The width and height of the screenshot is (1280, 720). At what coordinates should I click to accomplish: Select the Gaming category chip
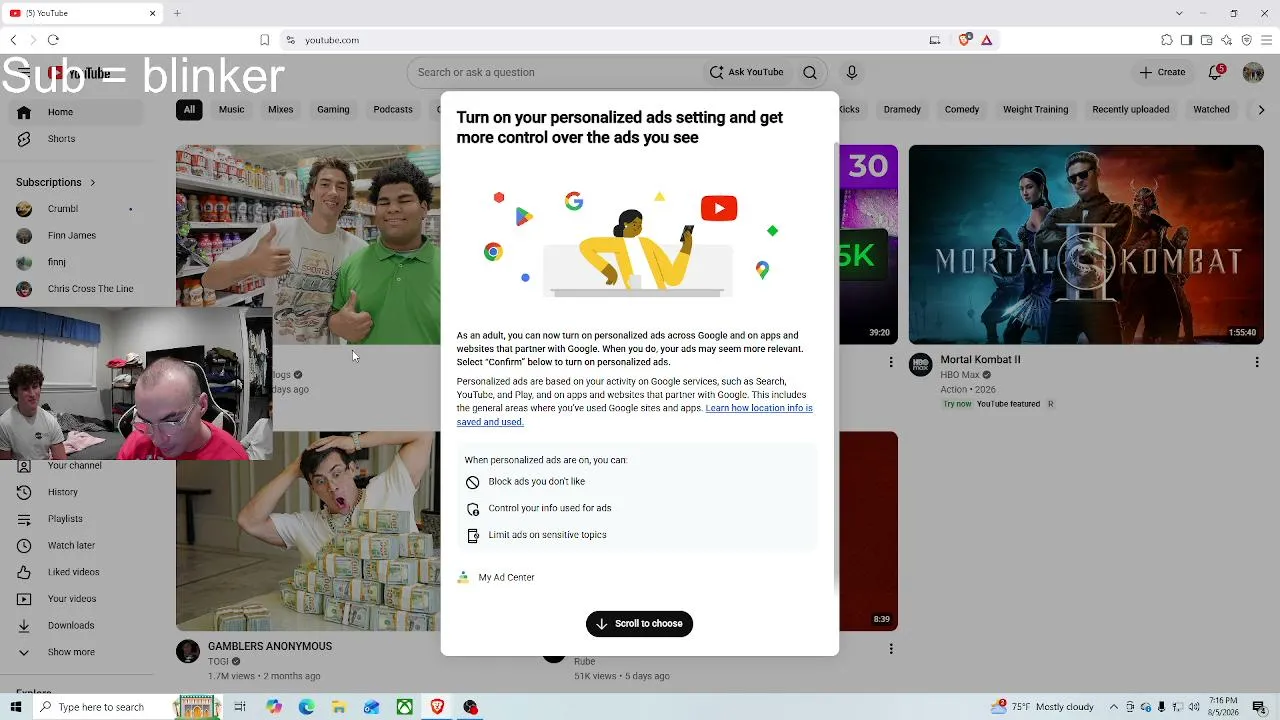pos(333,110)
